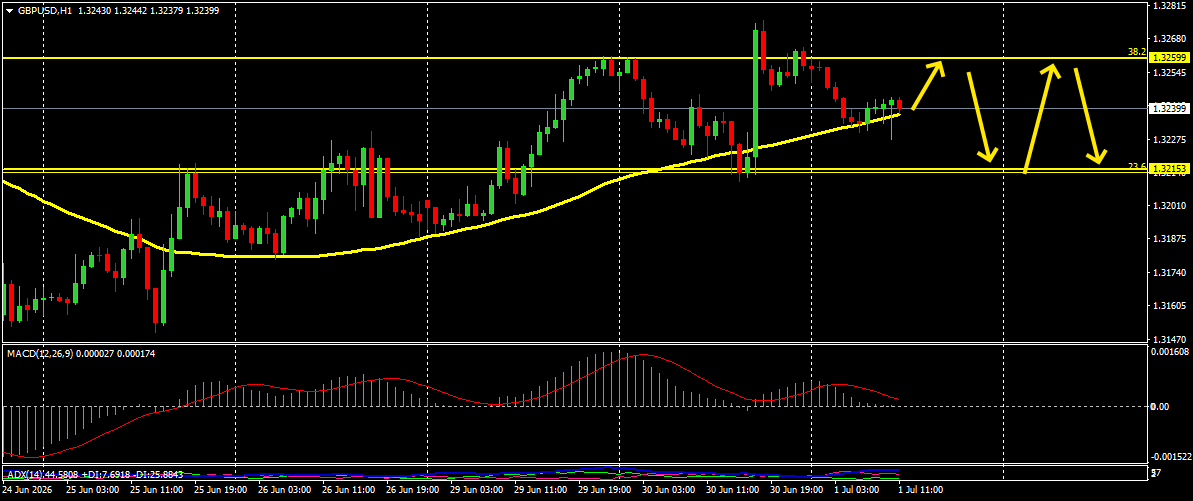The width and height of the screenshot is (1193, 501).
Task: Click 1.31875 on the price axis
Action: (x=1169, y=239)
